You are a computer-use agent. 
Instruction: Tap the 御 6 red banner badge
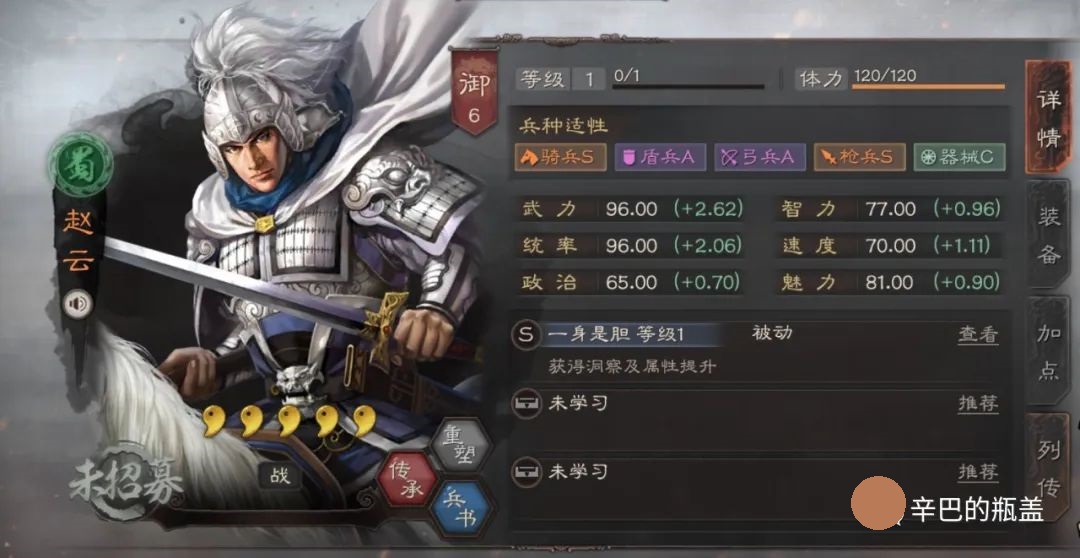474,92
